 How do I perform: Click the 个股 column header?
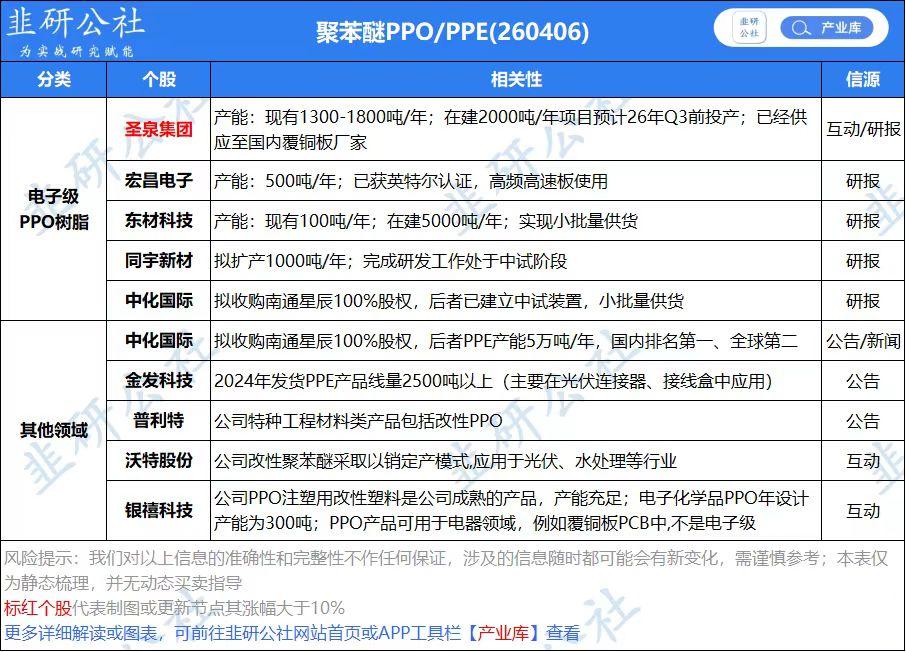coord(159,80)
